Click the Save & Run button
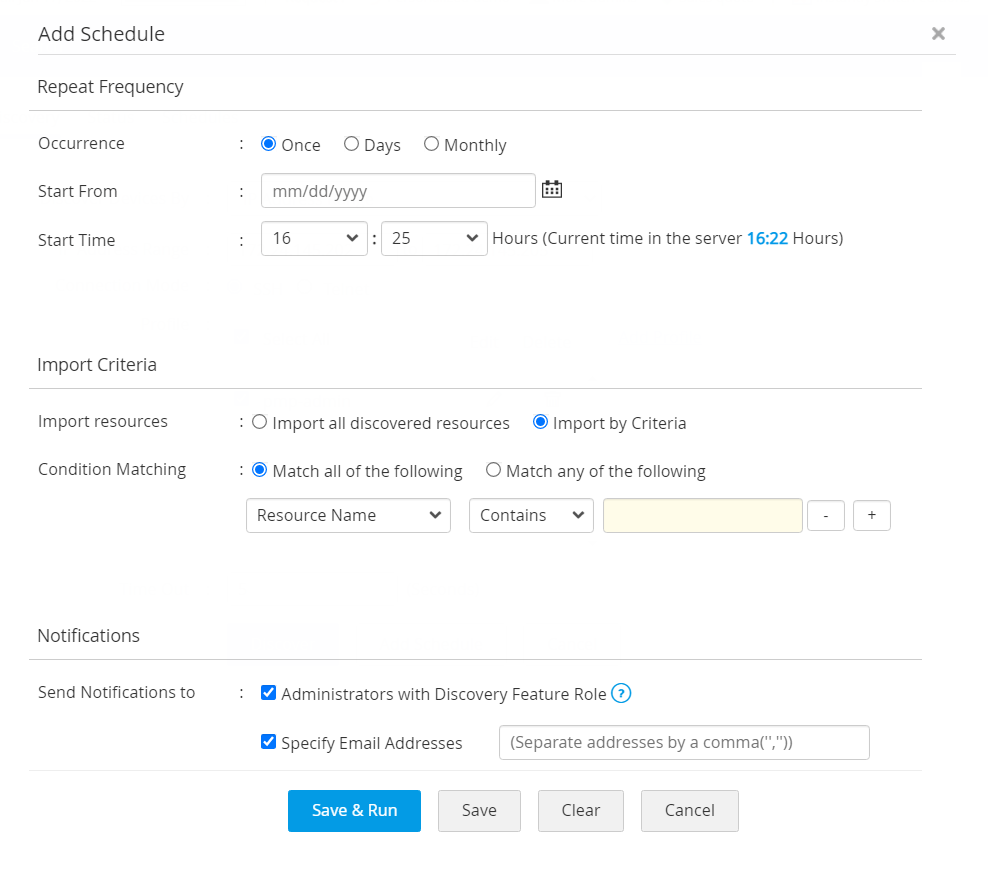The width and height of the screenshot is (988, 875). (354, 810)
